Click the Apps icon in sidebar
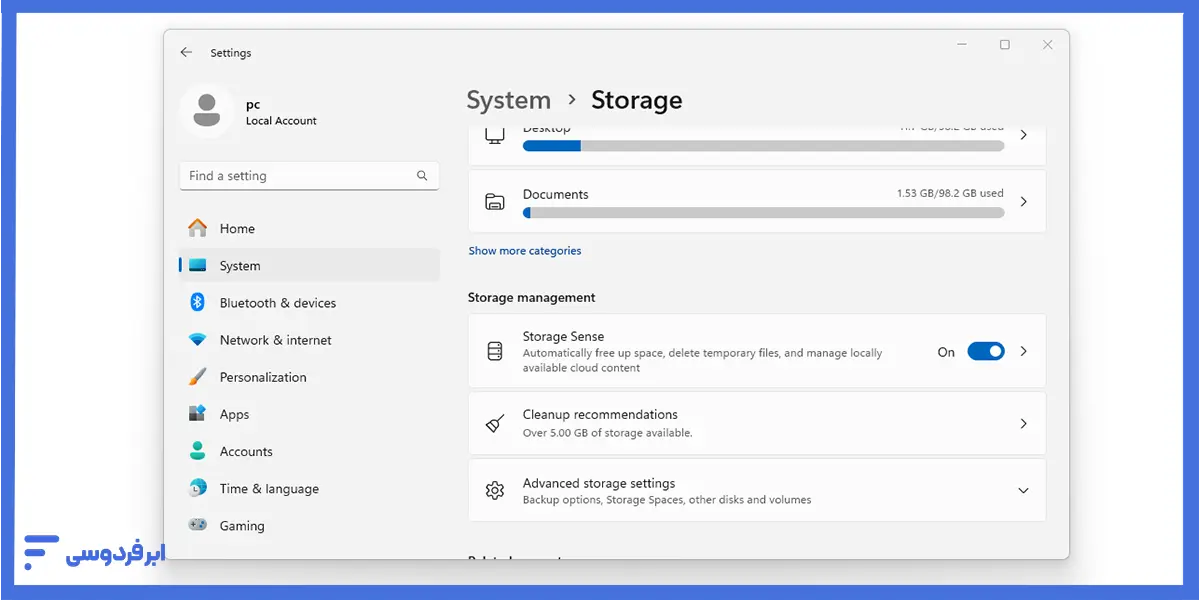The image size is (1200, 600). (198, 414)
